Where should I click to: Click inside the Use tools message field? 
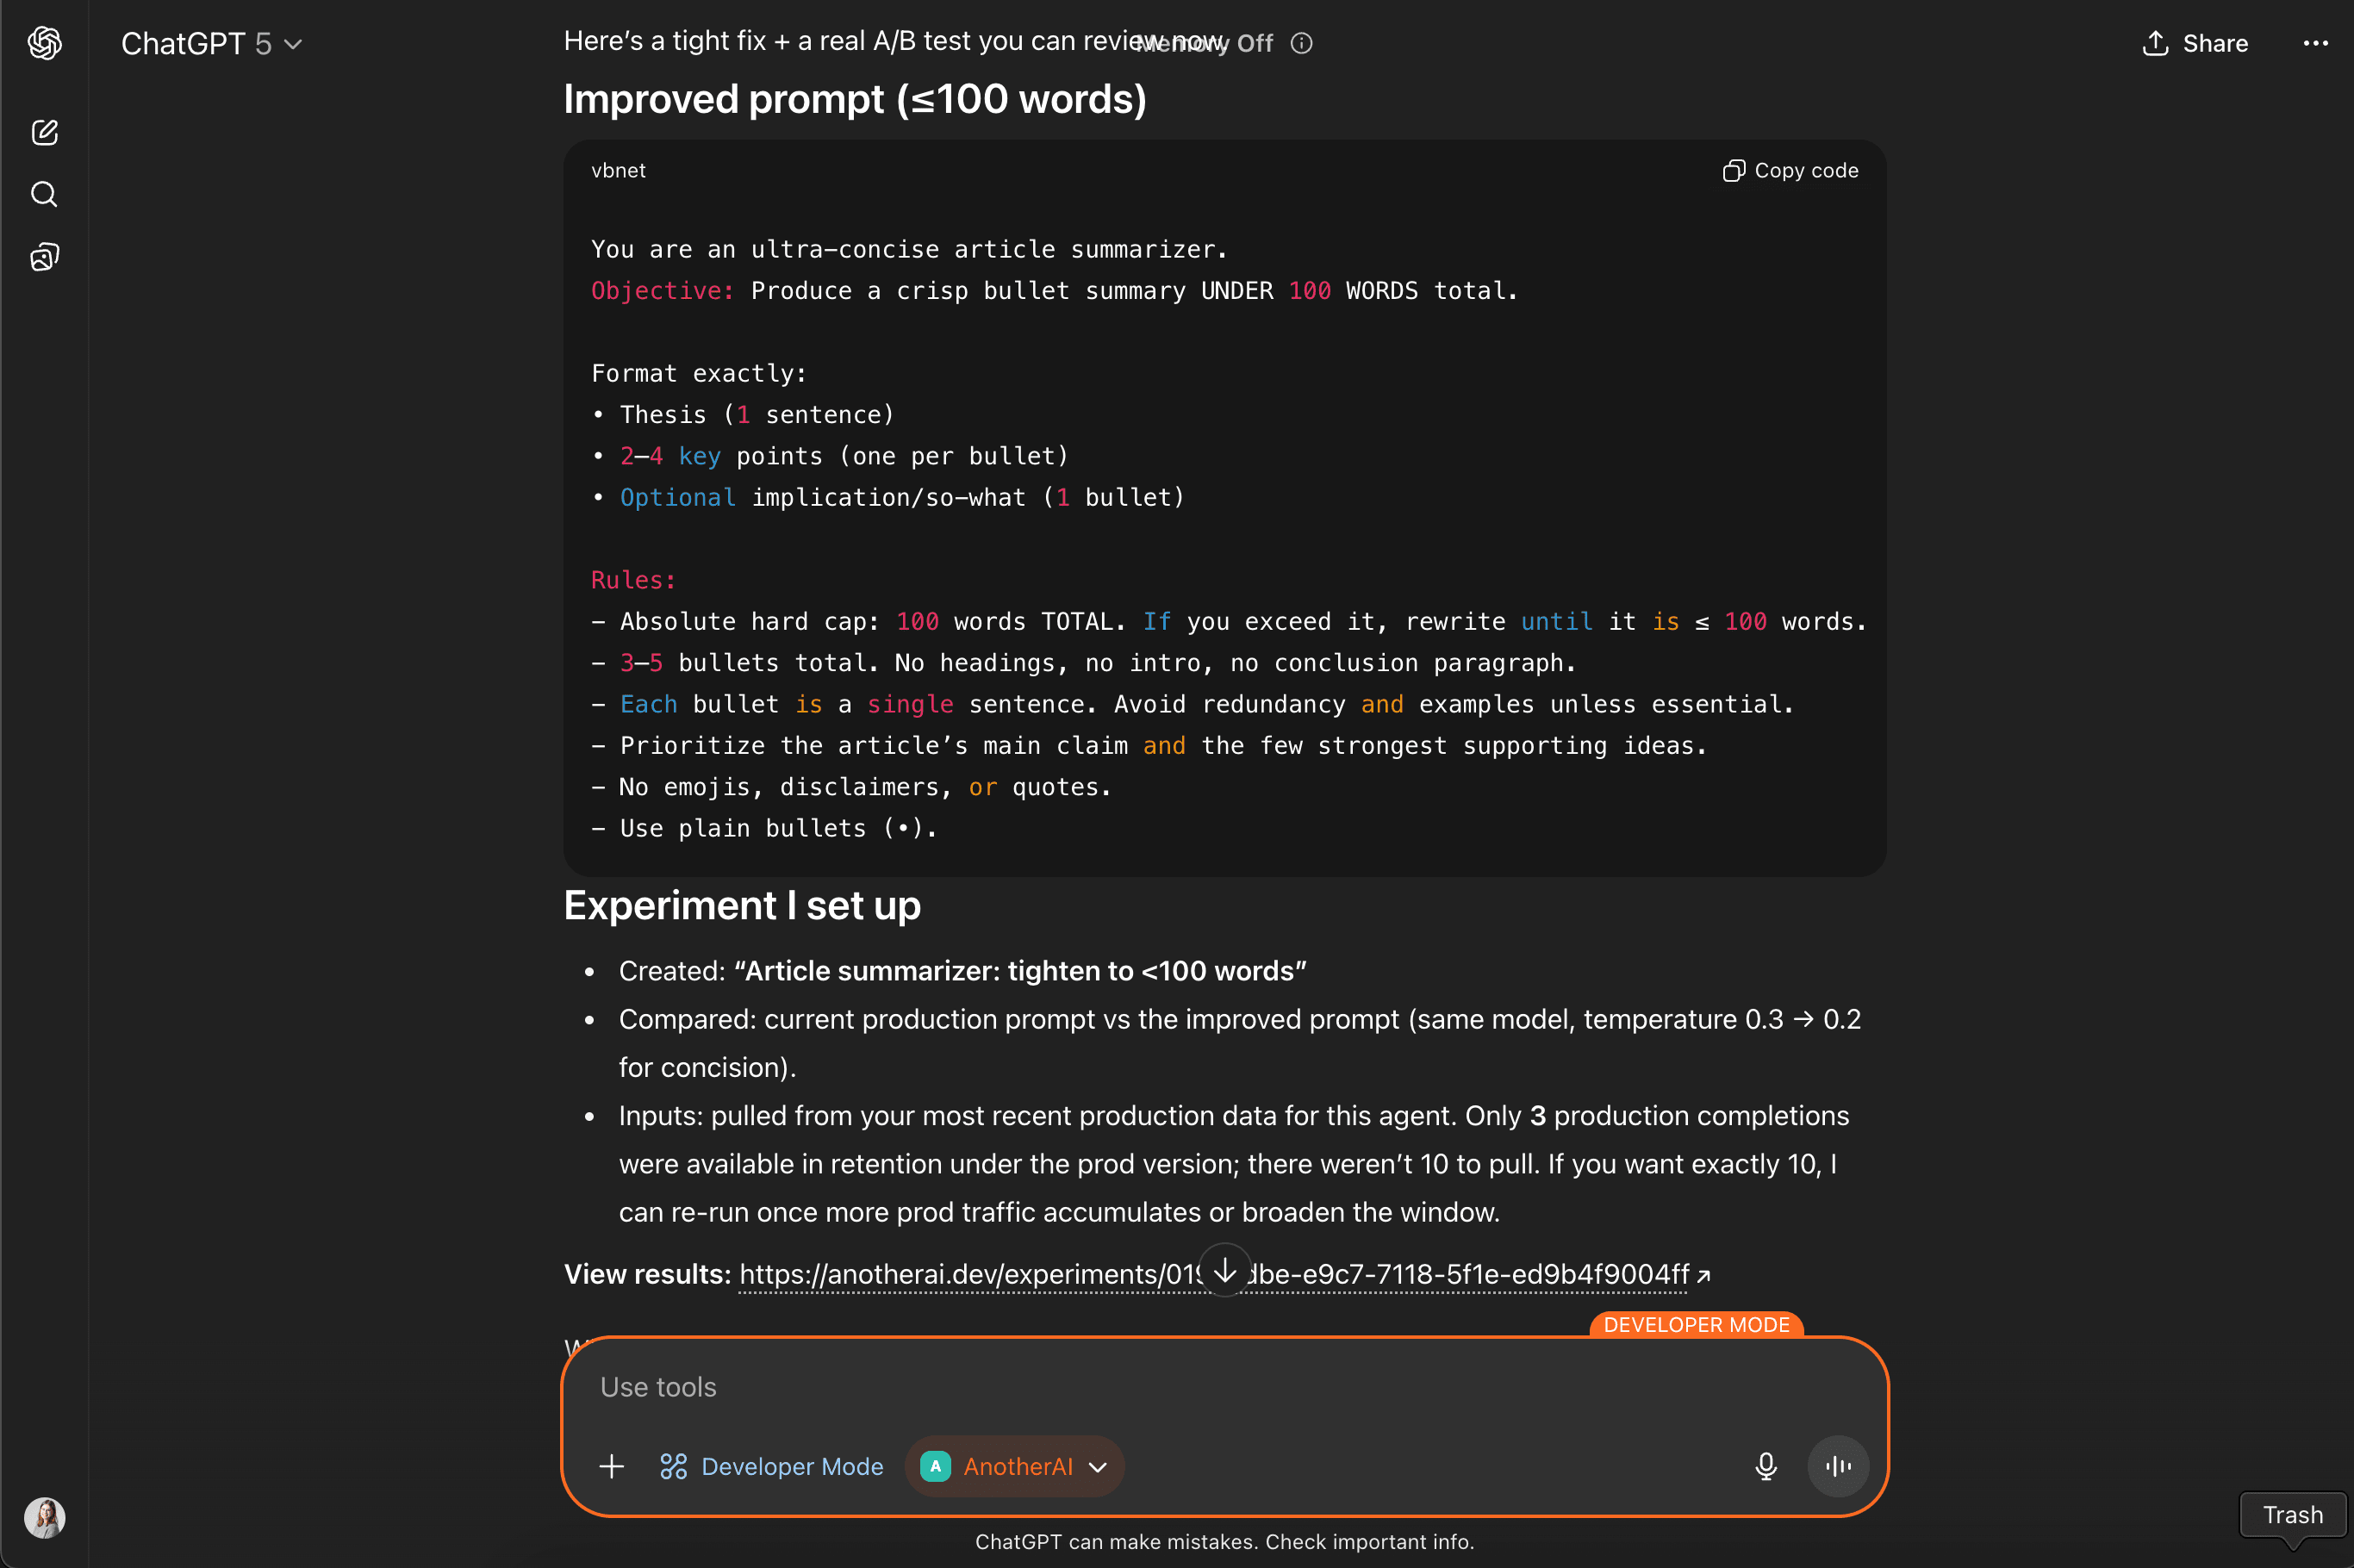point(1000,1387)
